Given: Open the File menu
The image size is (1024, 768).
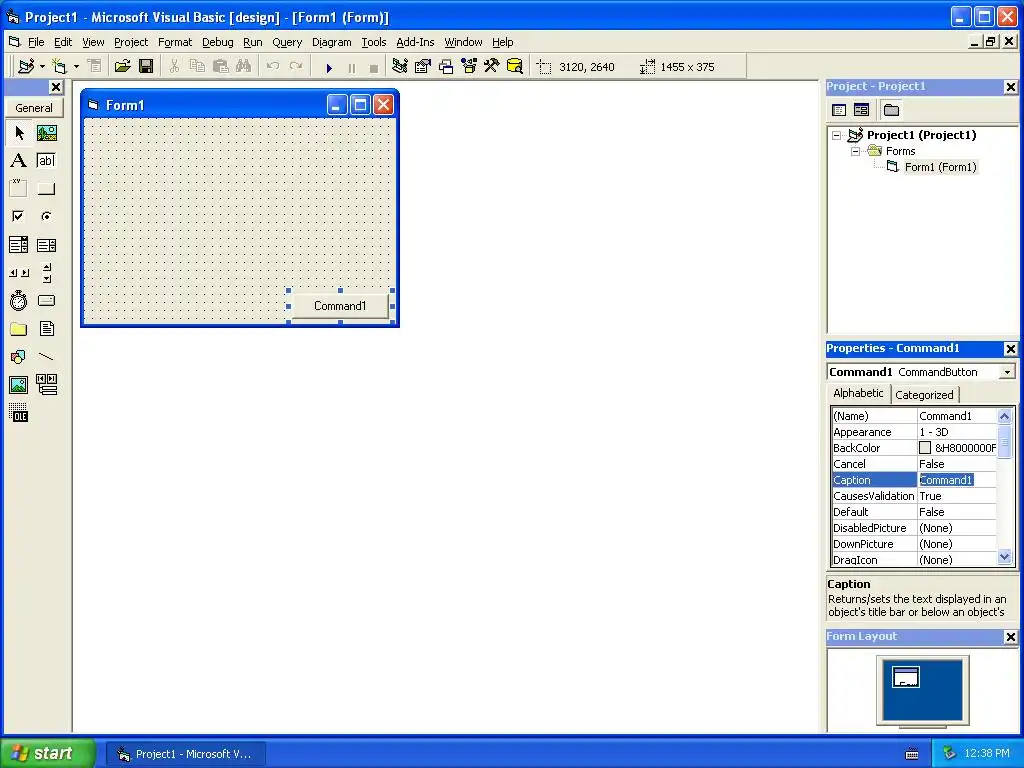Looking at the screenshot, I should click(36, 42).
